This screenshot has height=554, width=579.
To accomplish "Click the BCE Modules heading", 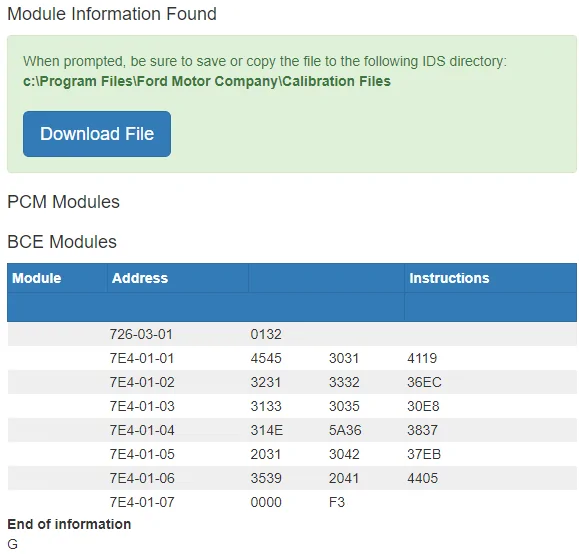I will click(62, 242).
